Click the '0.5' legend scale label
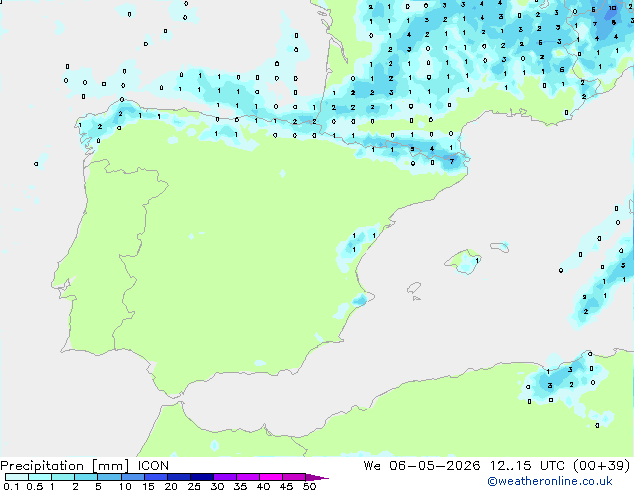The height and width of the screenshot is (490, 634). coord(35,486)
